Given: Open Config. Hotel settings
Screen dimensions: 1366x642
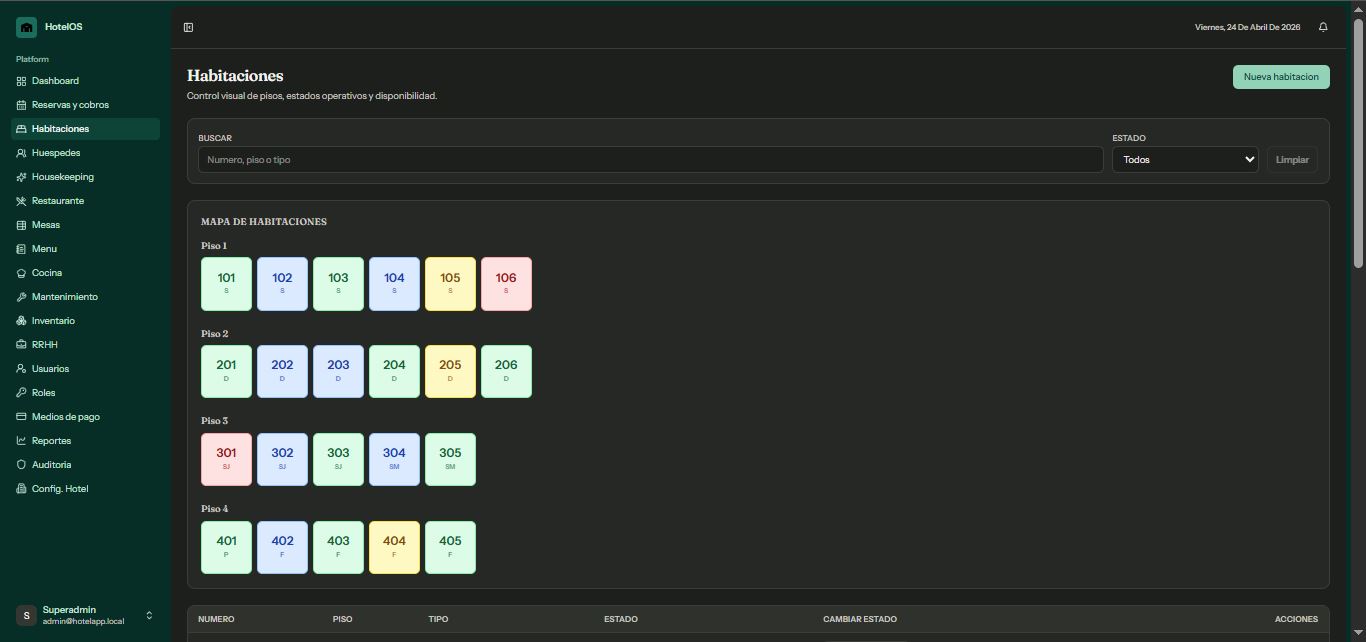Looking at the screenshot, I should pos(60,489).
